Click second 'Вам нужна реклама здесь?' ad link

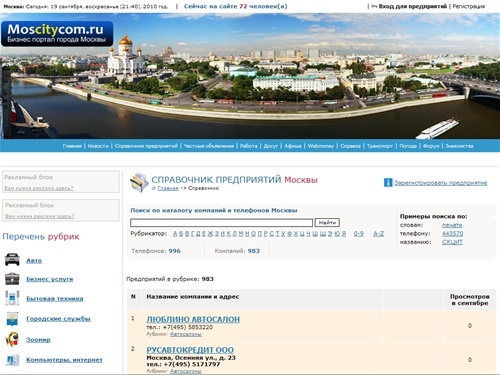pos(39,216)
